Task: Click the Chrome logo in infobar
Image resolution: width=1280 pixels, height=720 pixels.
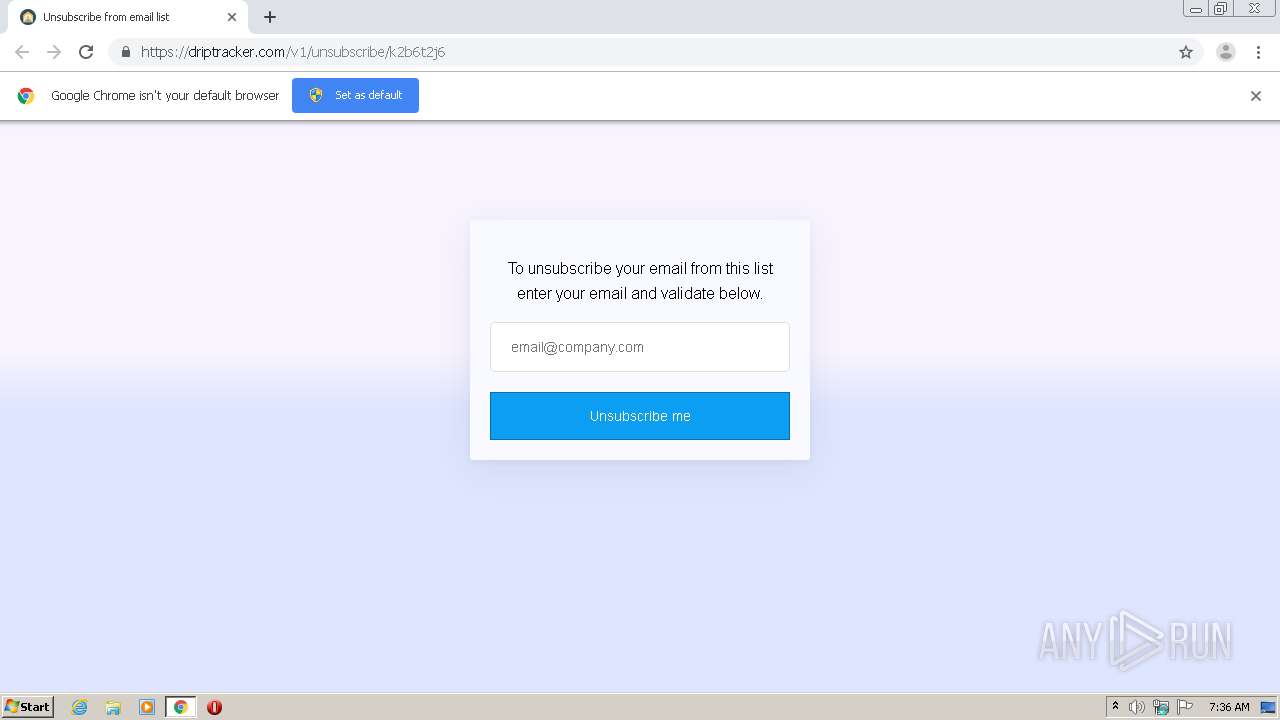Action: click(x=26, y=96)
